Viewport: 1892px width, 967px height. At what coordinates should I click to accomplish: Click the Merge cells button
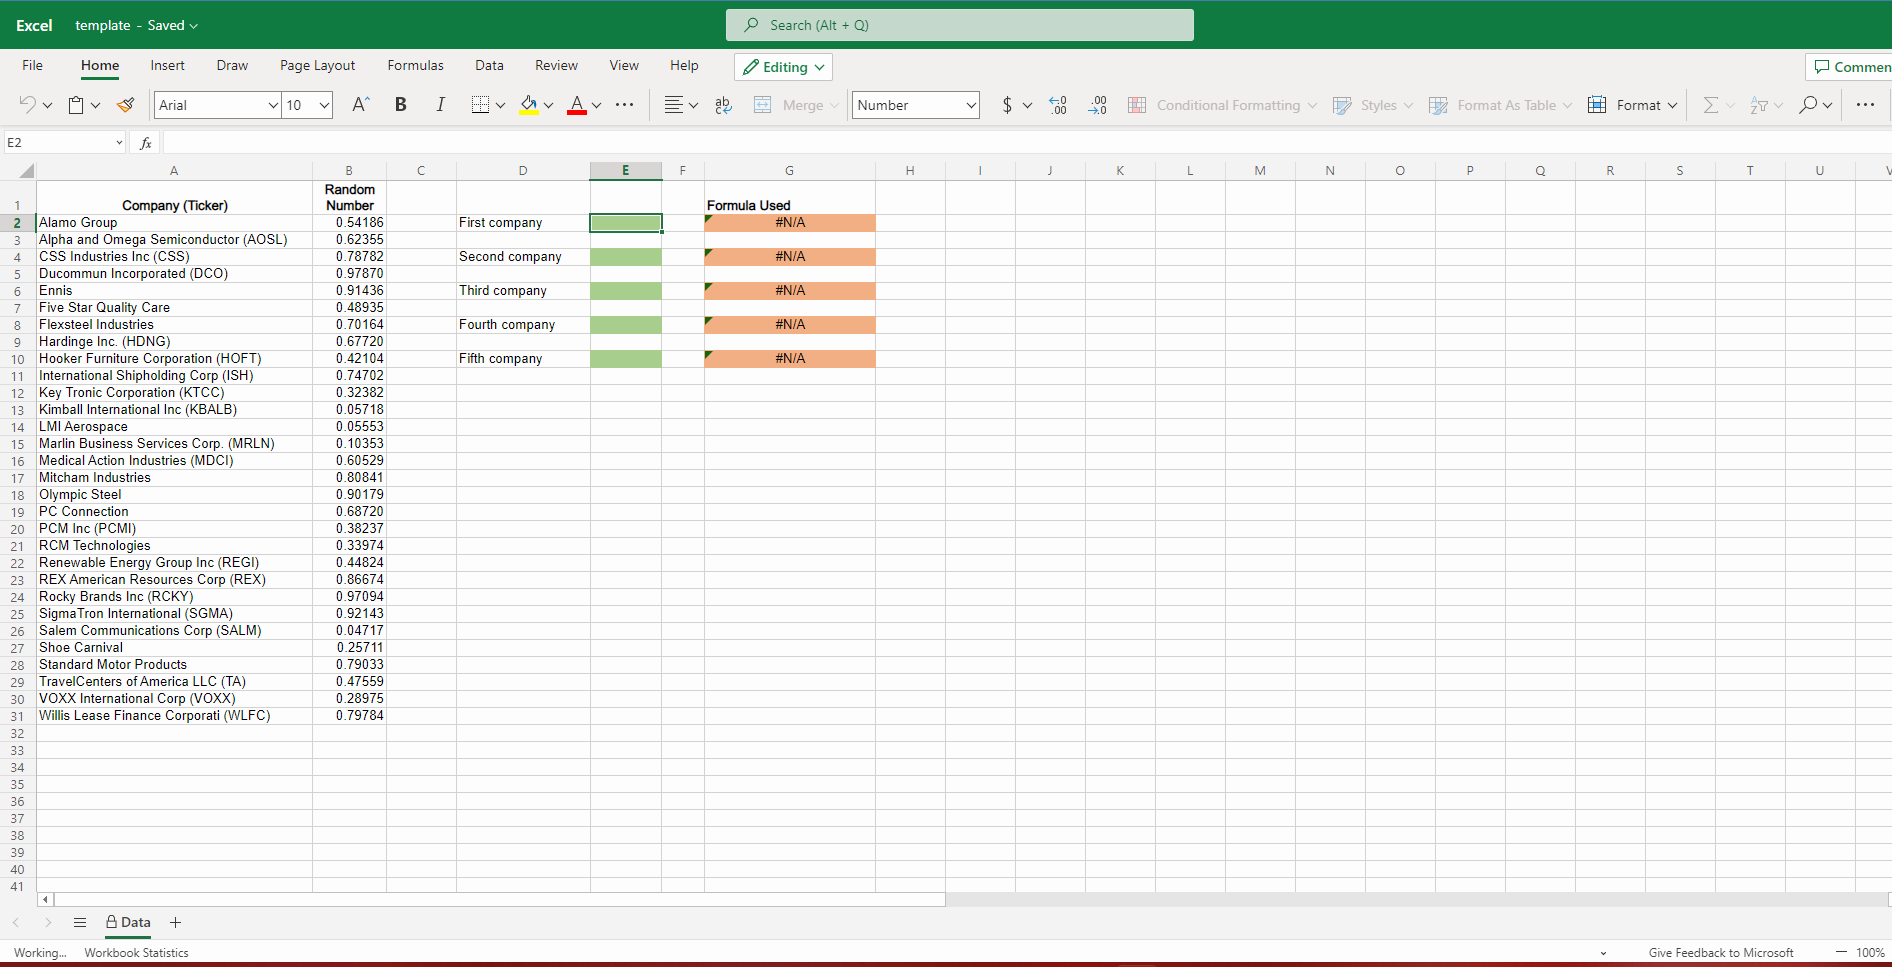pos(796,105)
